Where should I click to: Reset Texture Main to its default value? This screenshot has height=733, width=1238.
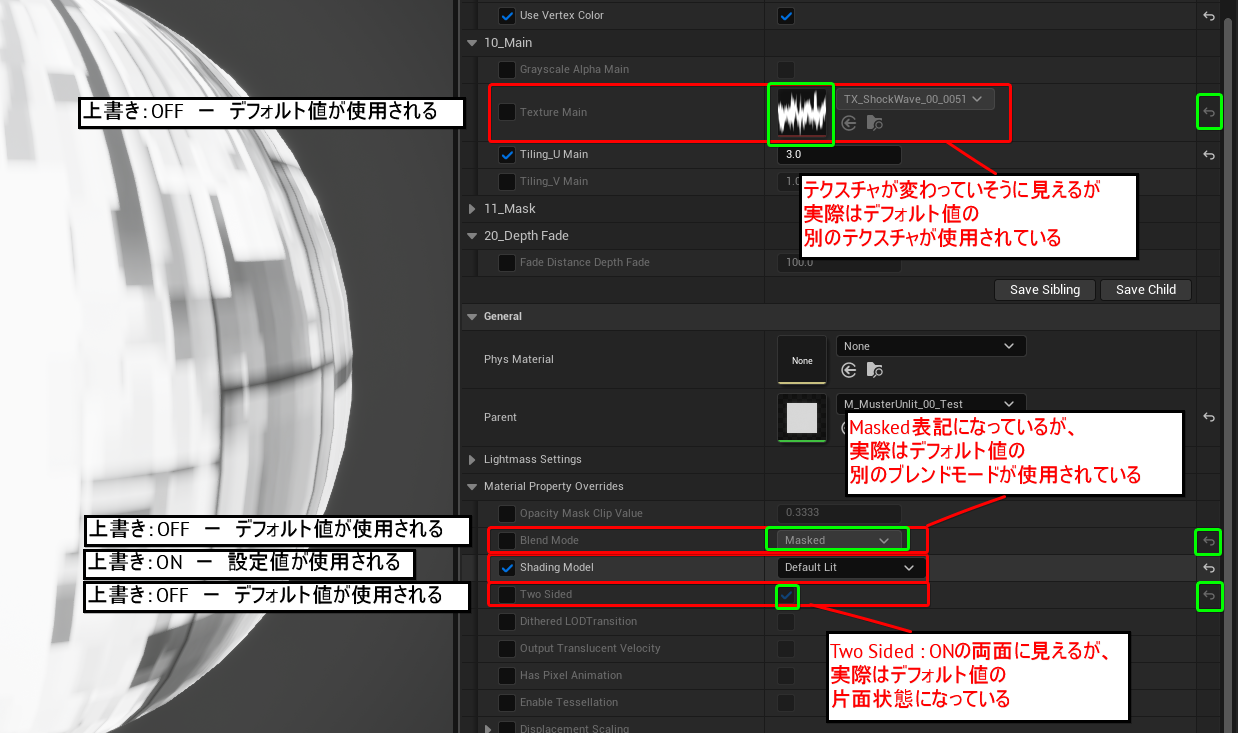[x=1208, y=113]
